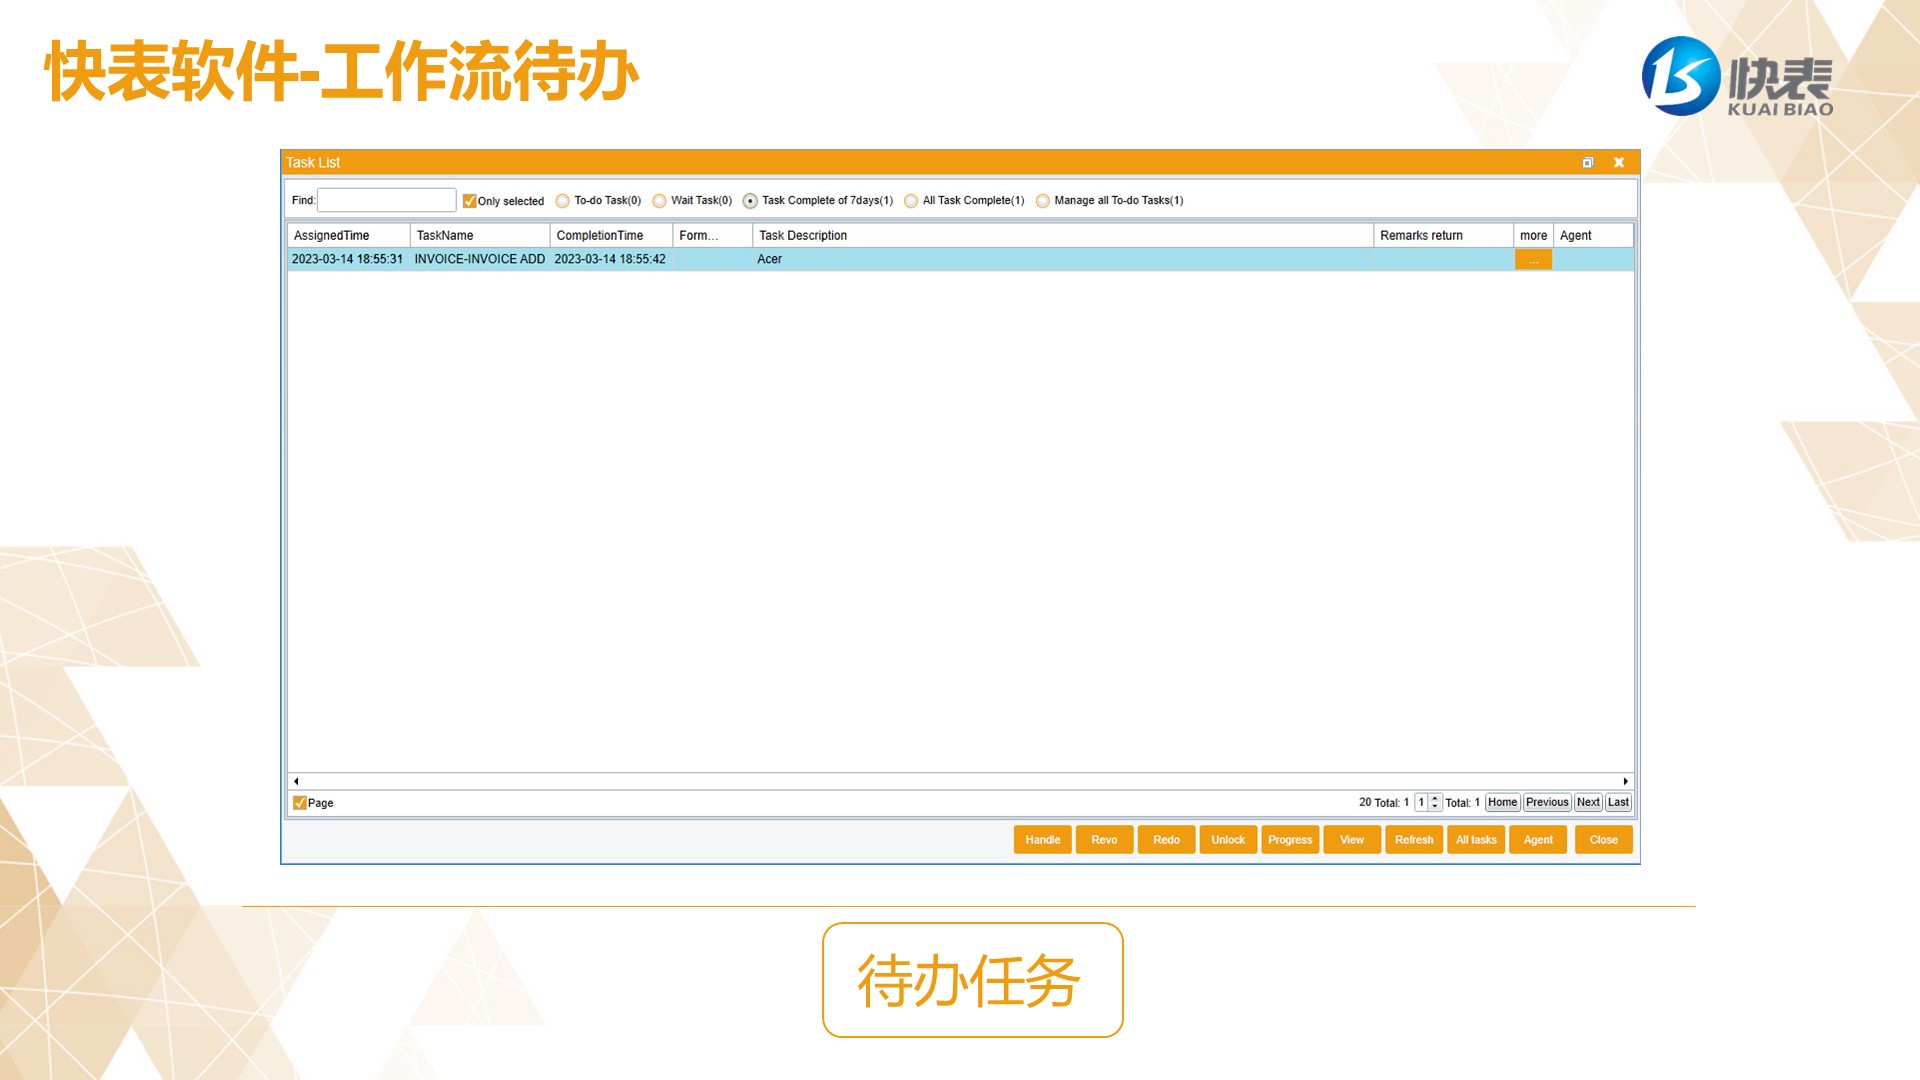Click the Progress button

pos(1290,840)
